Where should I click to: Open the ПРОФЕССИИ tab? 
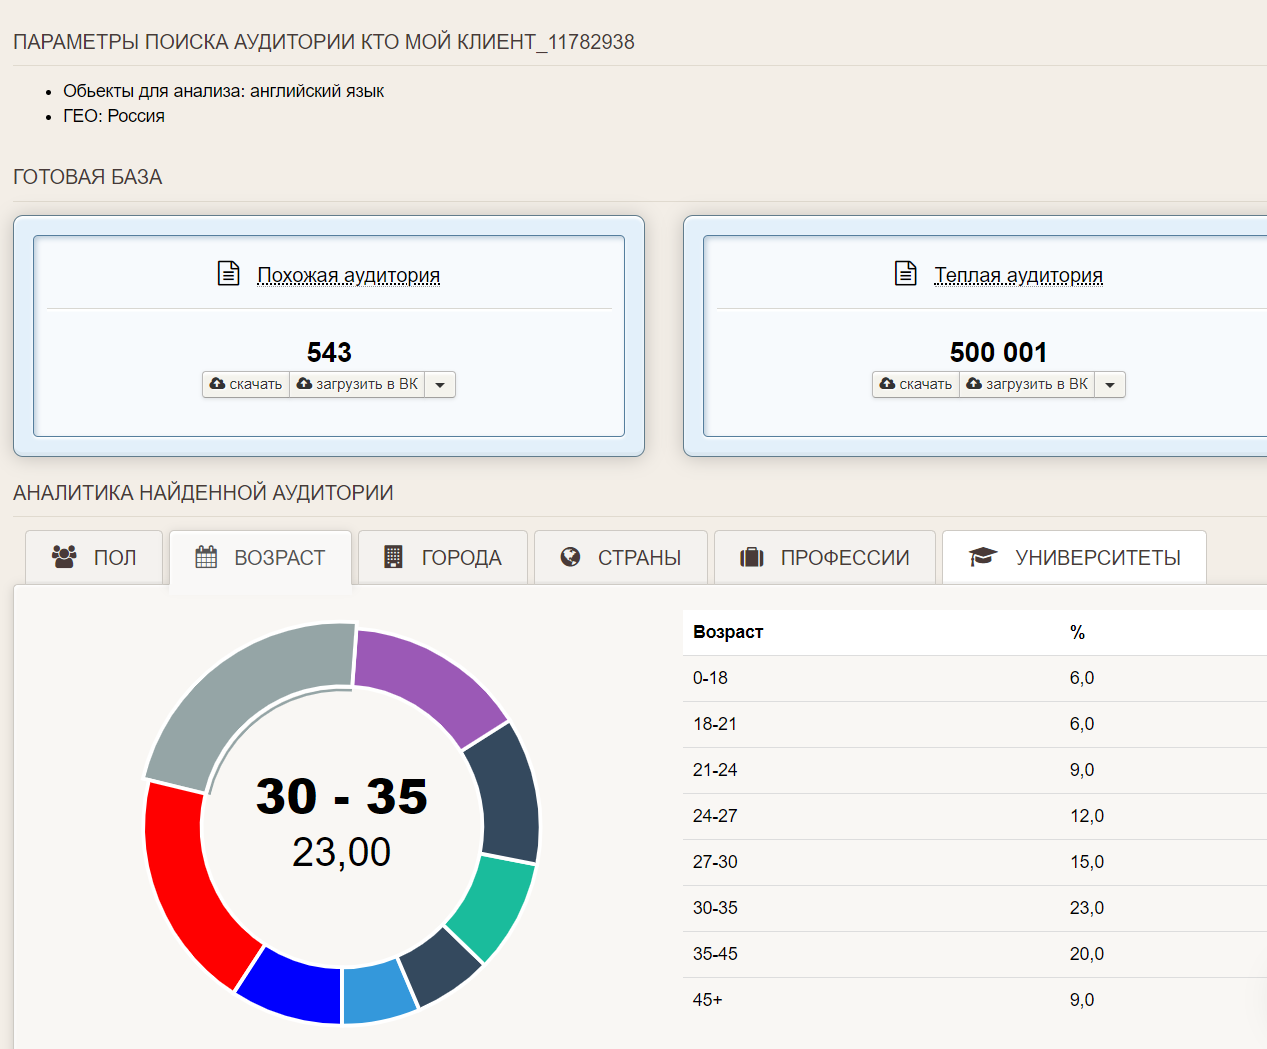click(825, 557)
